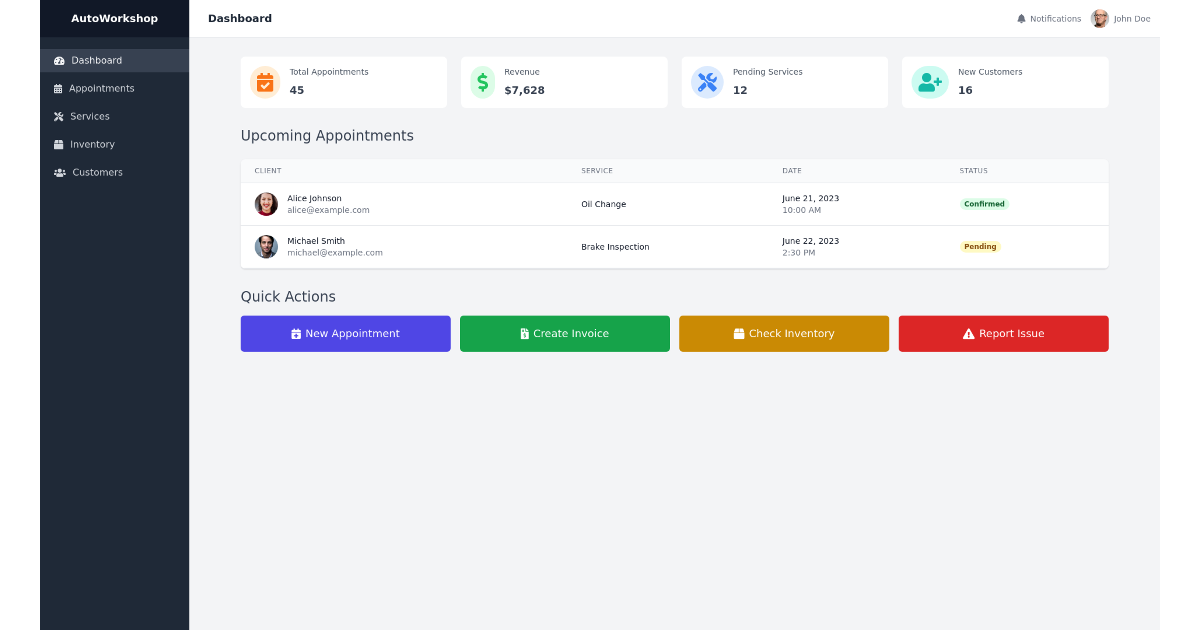Select the AutoWorkshop header logo
1200x630 pixels.
click(x=114, y=18)
